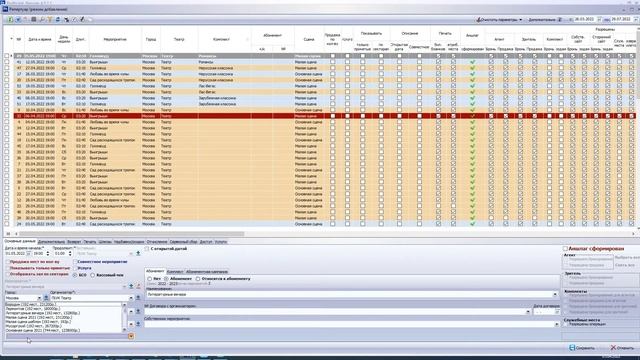Viewport: 640px width, 360px height.
Task: Switch to the Сервисный сбор tab
Action: coord(183,242)
